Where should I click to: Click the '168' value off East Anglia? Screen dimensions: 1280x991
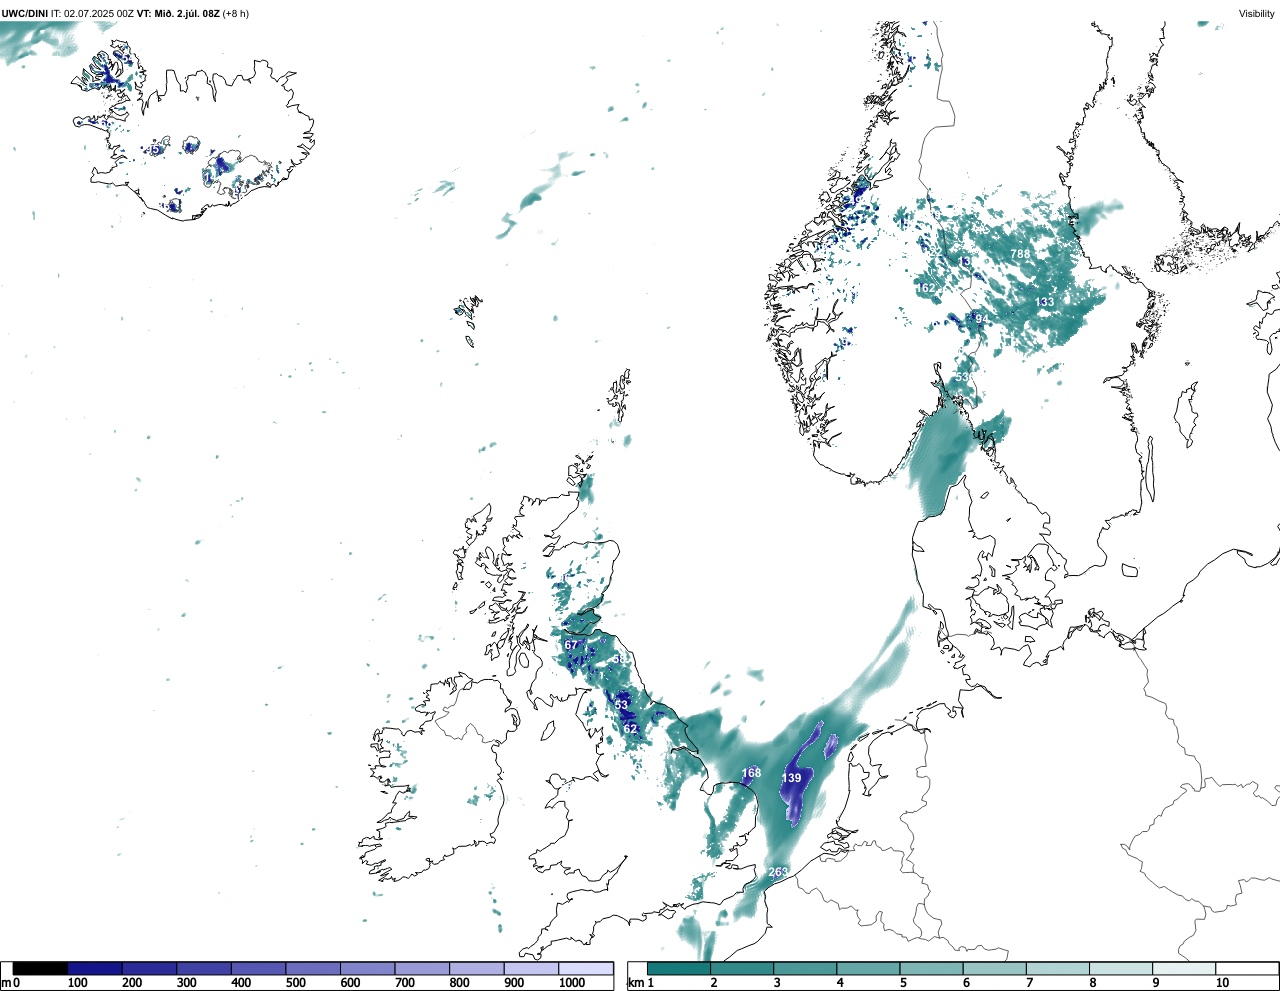[751, 773]
